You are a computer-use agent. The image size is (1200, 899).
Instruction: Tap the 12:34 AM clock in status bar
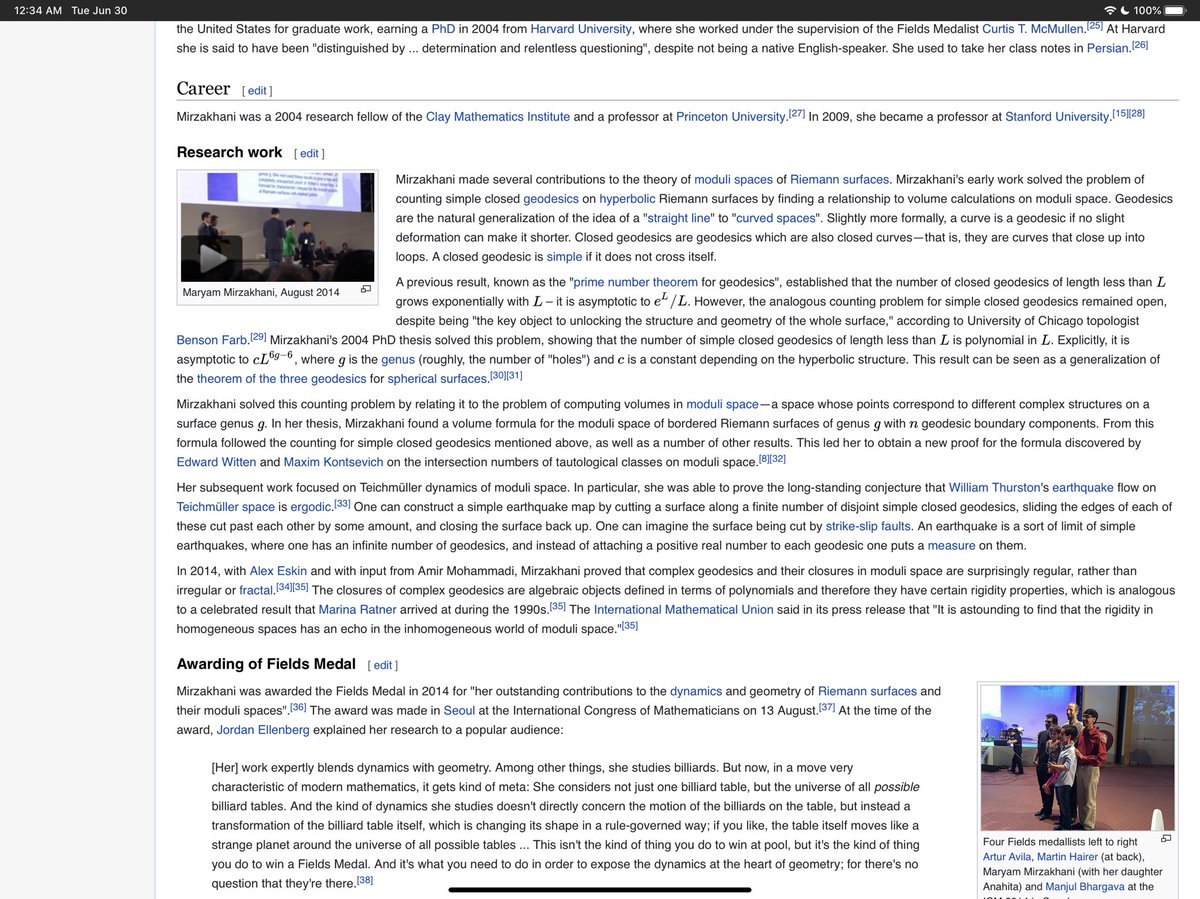(x=38, y=10)
